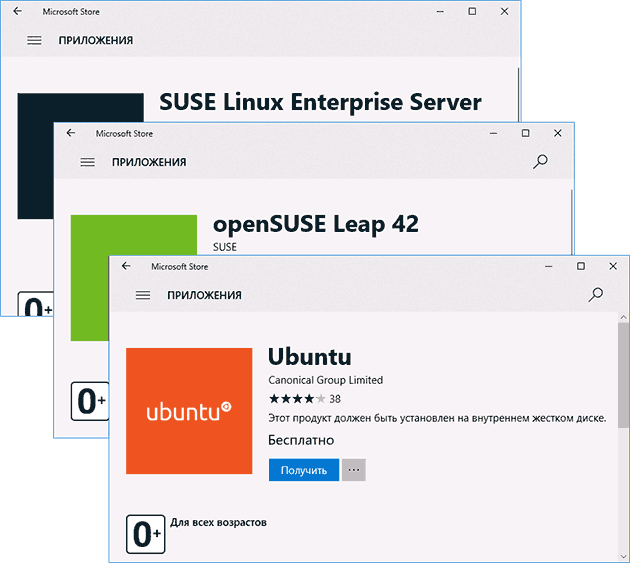The image size is (630, 563).
Task: Close the SUSE Enterprise Server Store window
Action: (x=504, y=11)
